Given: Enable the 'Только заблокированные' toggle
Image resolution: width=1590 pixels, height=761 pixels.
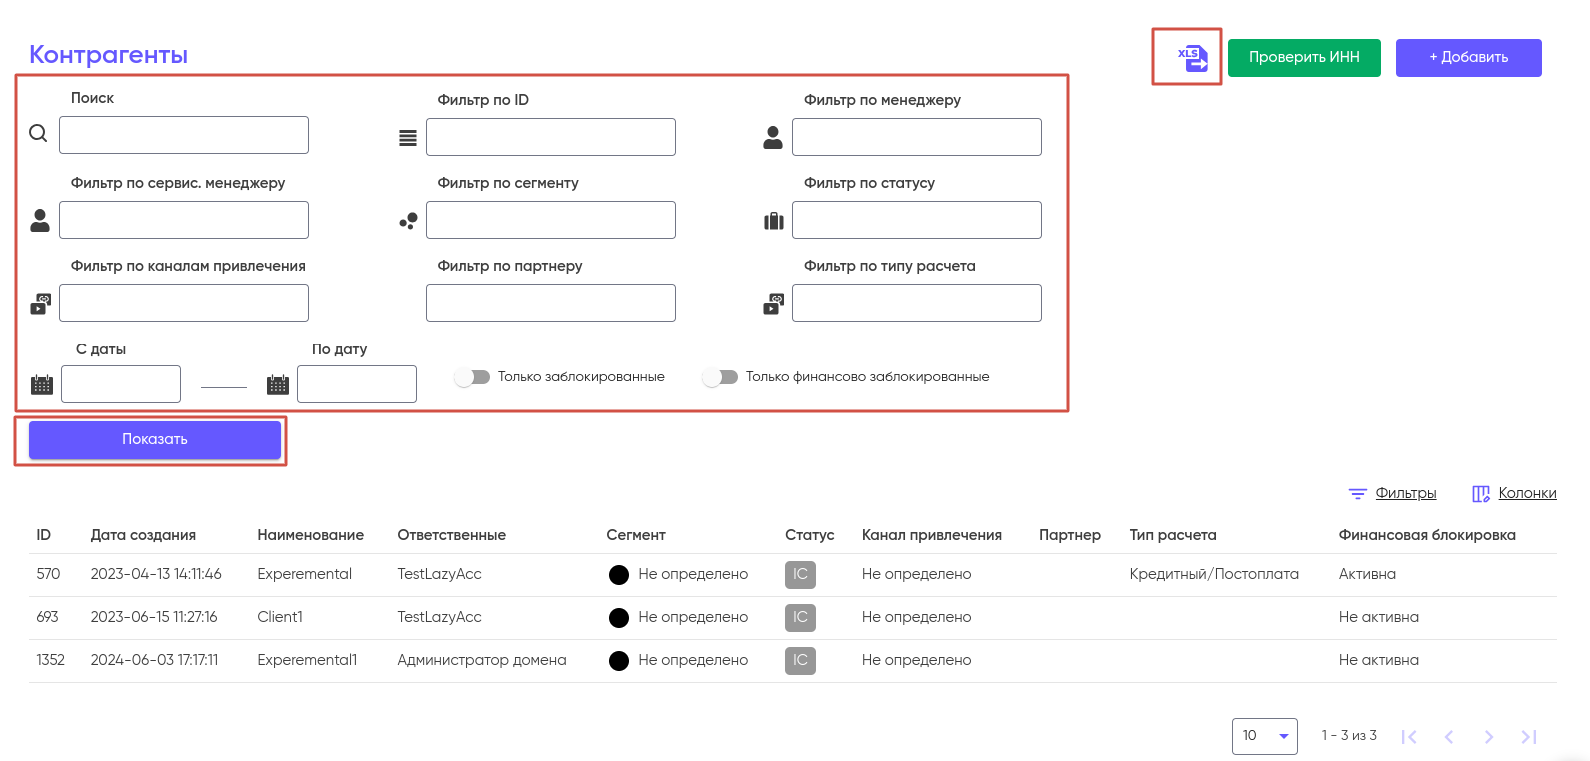Looking at the screenshot, I should coord(472,377).
